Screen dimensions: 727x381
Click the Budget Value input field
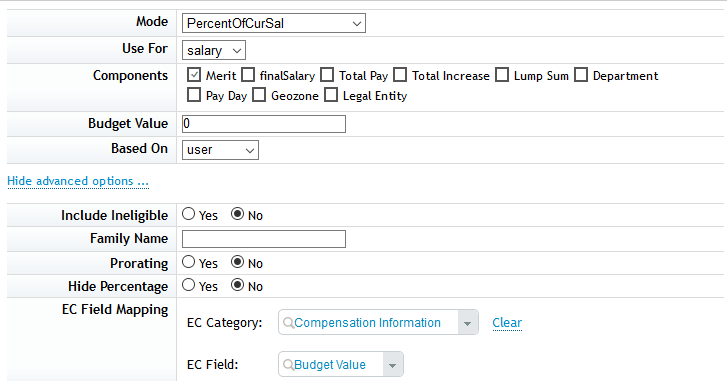[x=264, y=124]
